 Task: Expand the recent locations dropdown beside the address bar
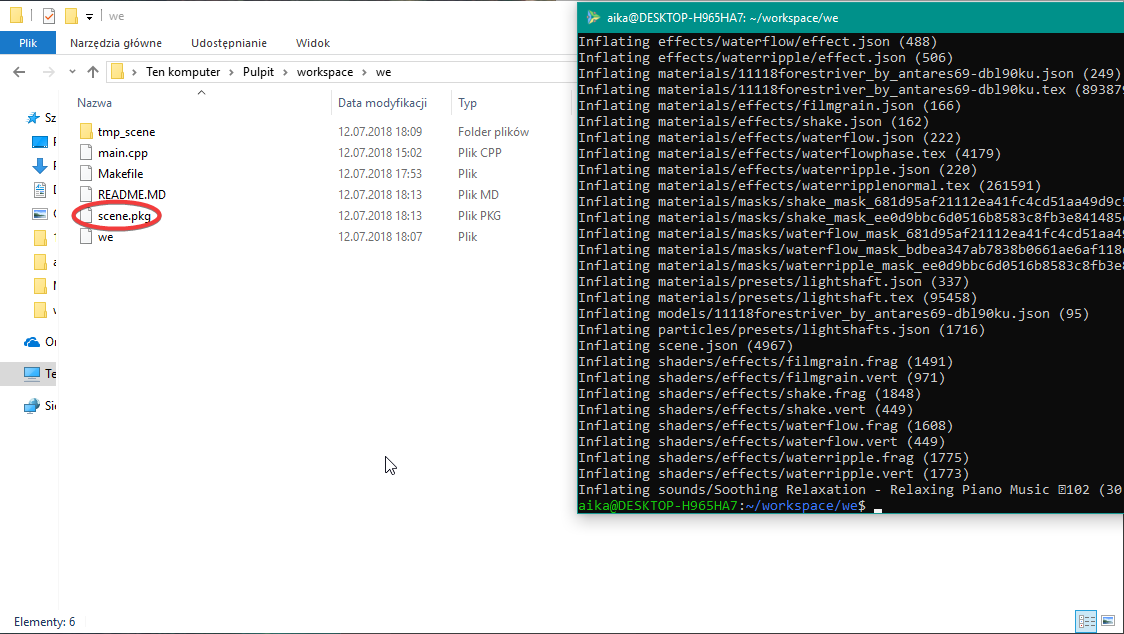pos(71,71)
